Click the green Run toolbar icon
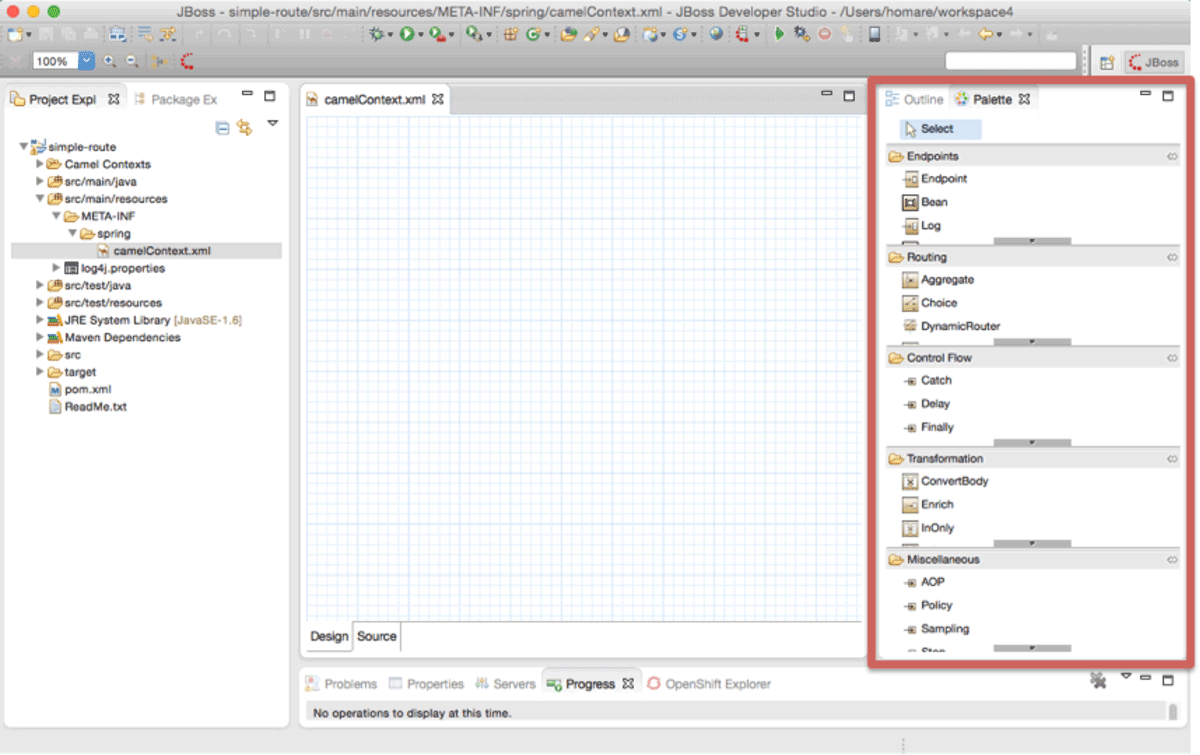 tap(407, 34)
